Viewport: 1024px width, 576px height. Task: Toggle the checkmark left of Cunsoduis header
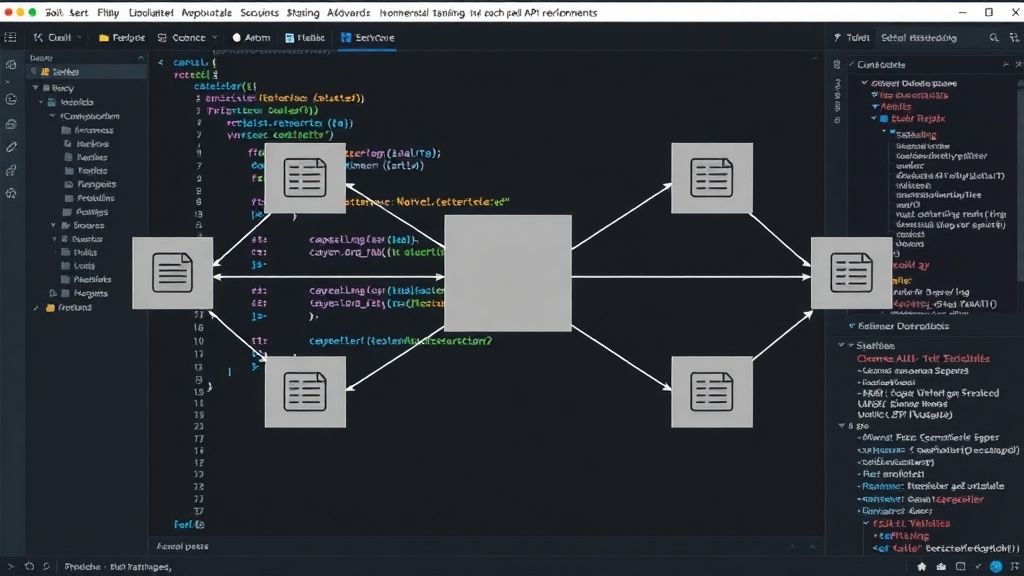[x=852, y=64]
